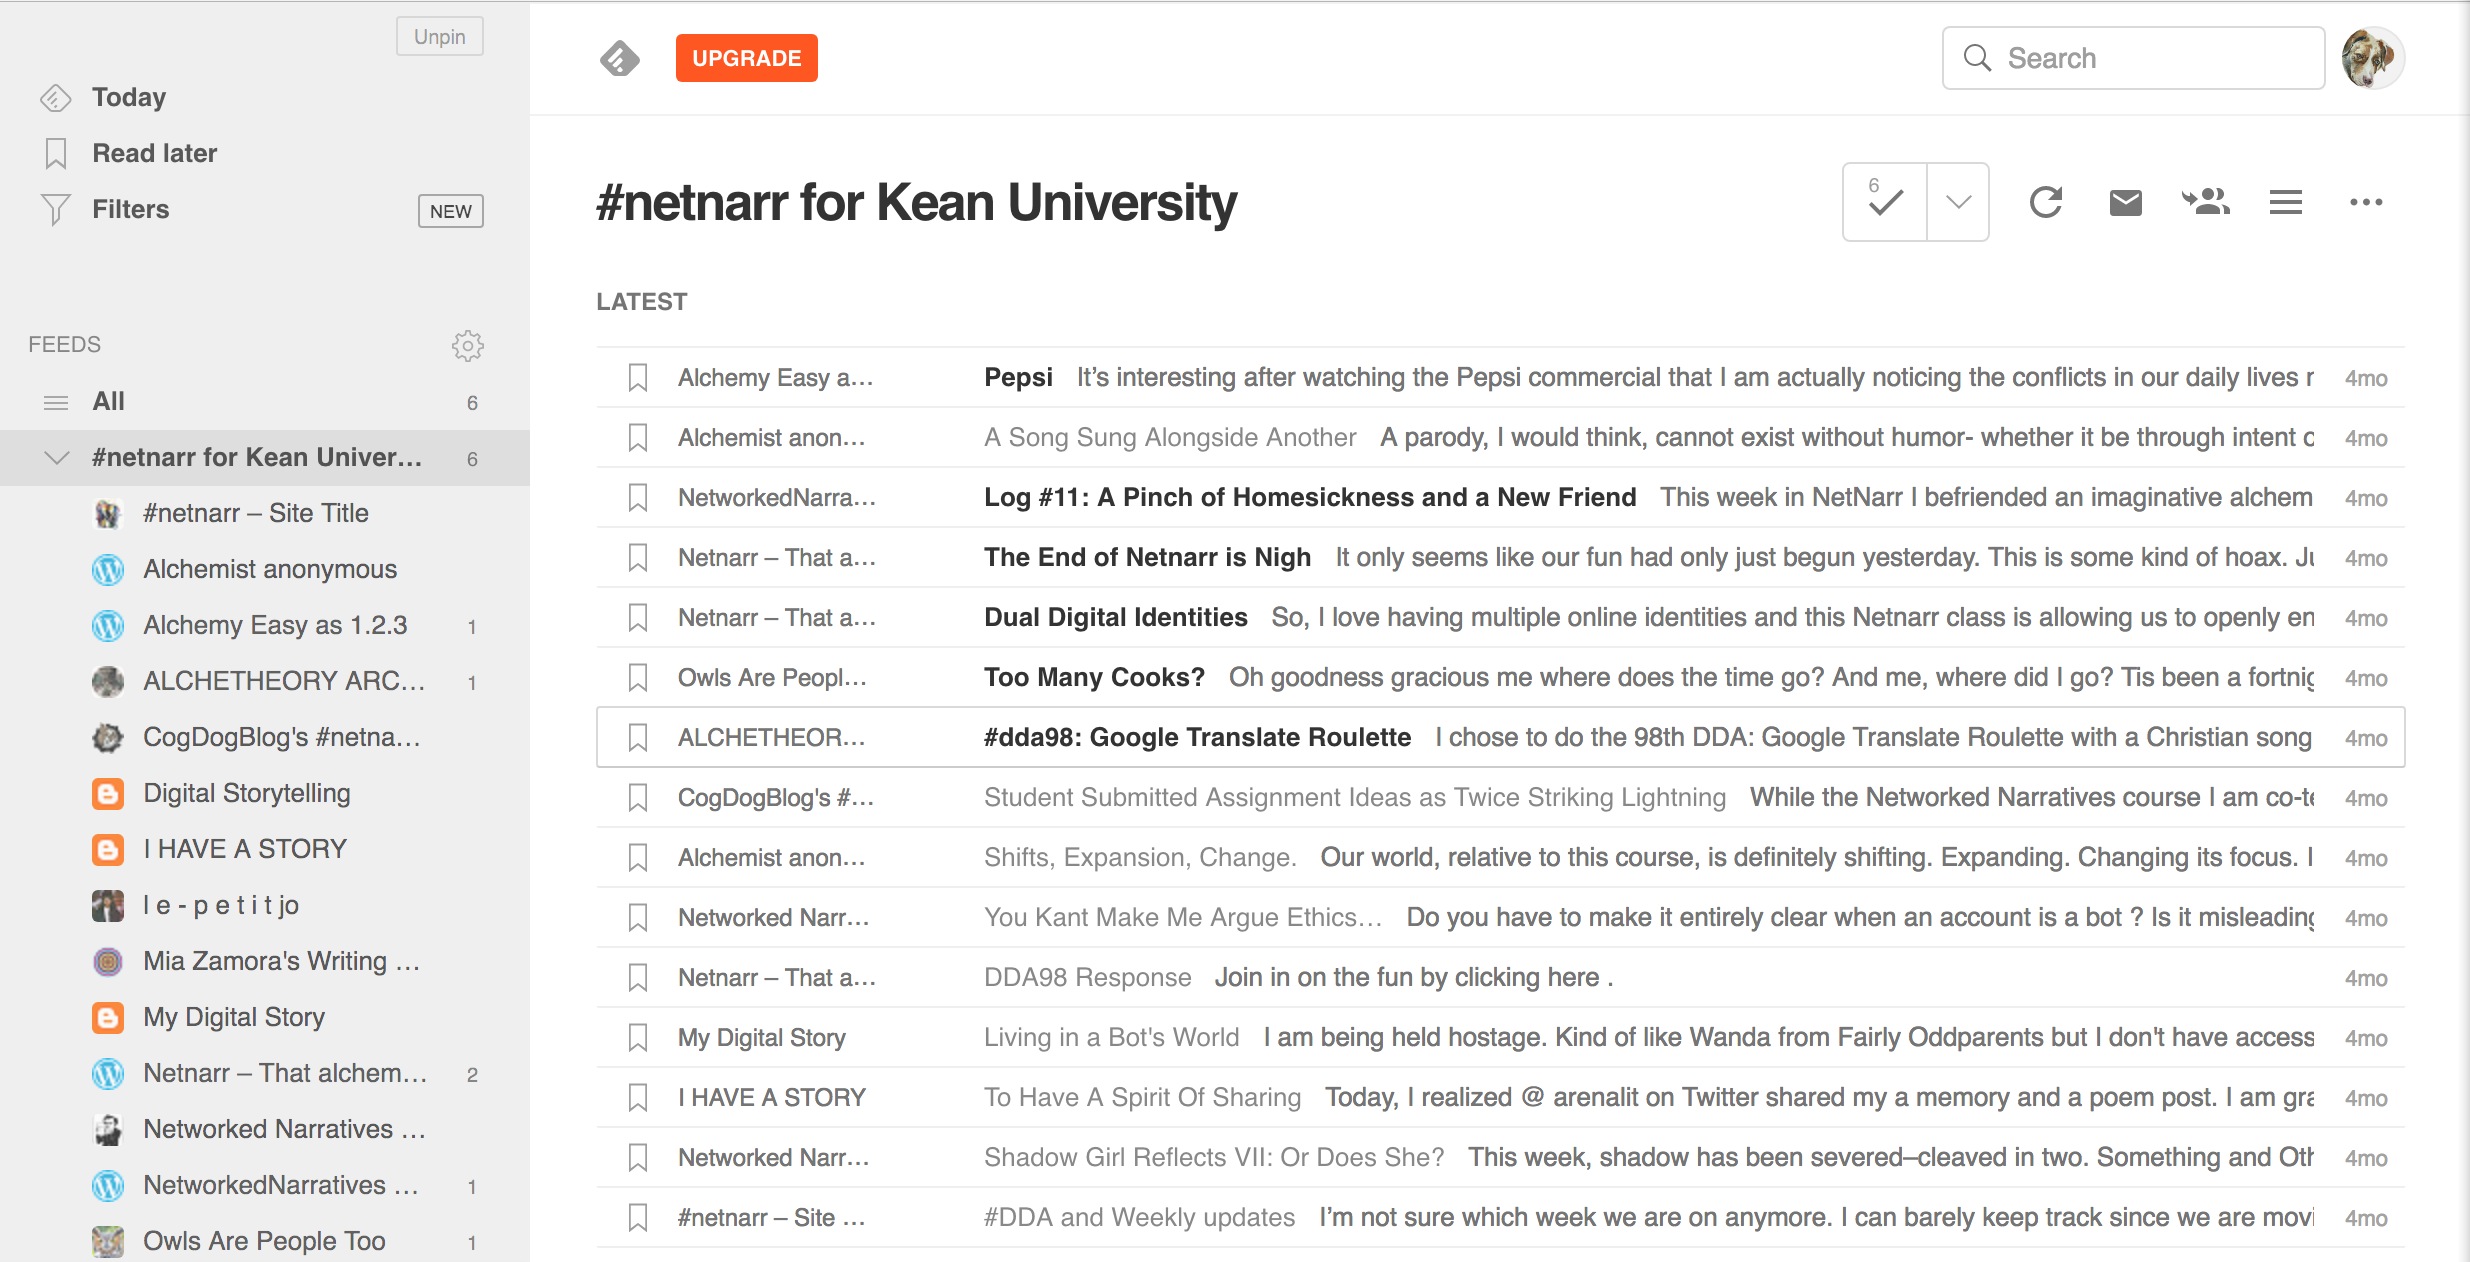This screenshot has width=2470, height=1262.
Task: Save 'Too Many Cooks?' to read later
Action: pos(638,678)
